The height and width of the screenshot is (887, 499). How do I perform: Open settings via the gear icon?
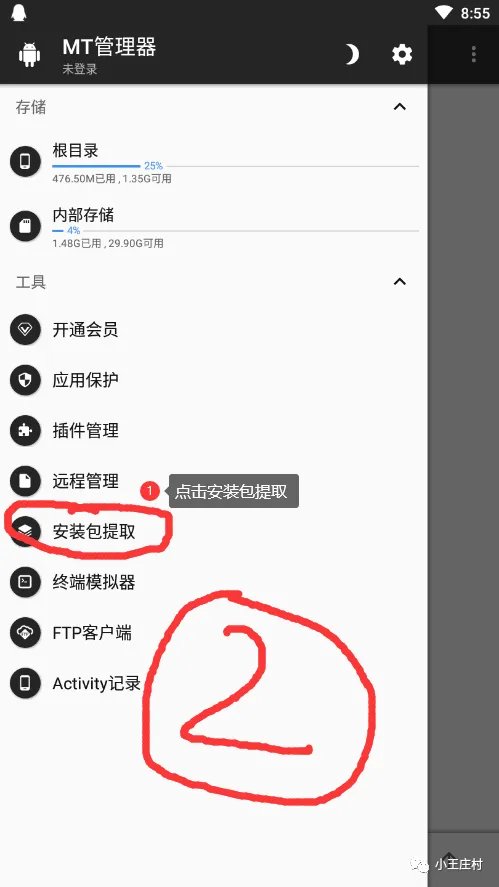[x=402, y=54]
